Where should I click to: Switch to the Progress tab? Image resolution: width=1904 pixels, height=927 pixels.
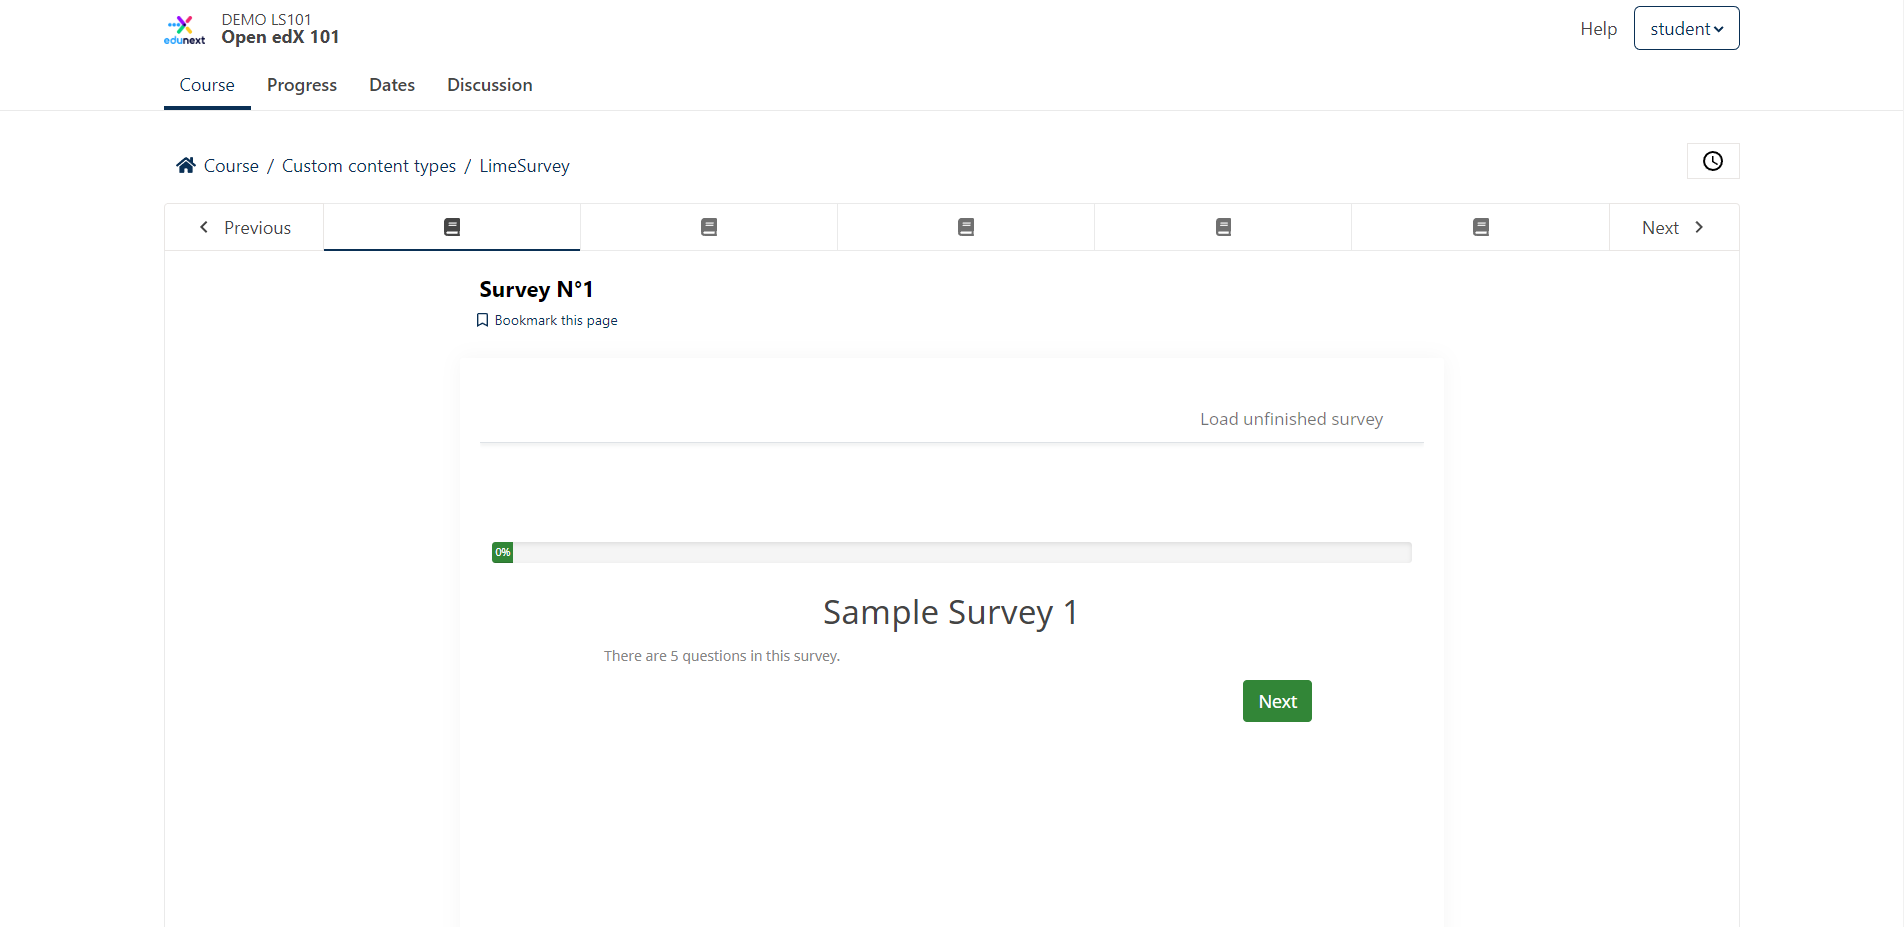pos(302,85)
